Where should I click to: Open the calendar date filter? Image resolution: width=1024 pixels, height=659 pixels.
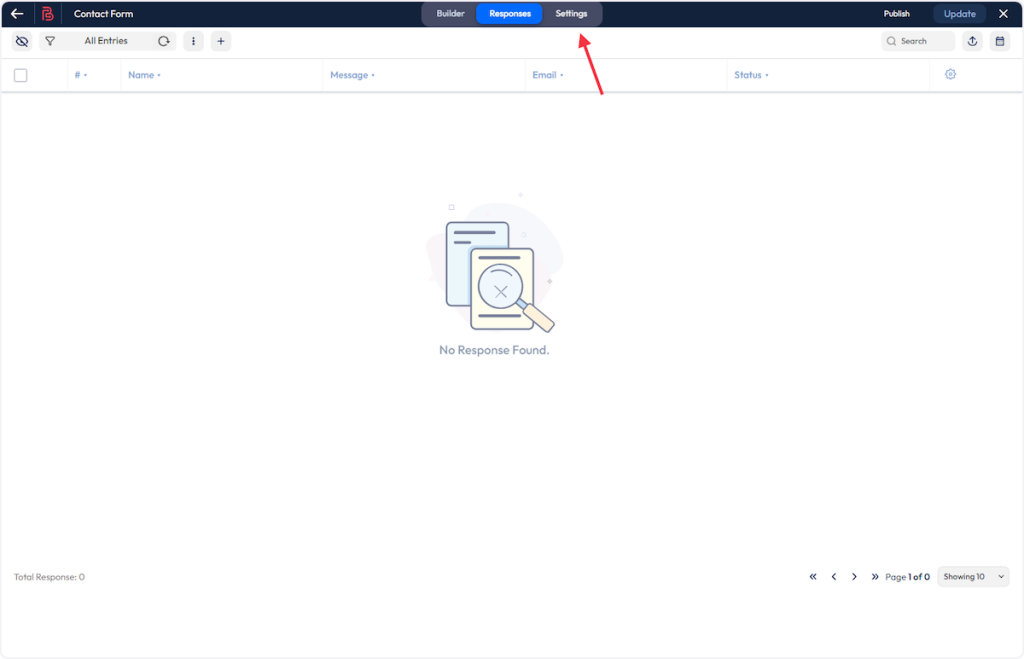click(999, 41)
